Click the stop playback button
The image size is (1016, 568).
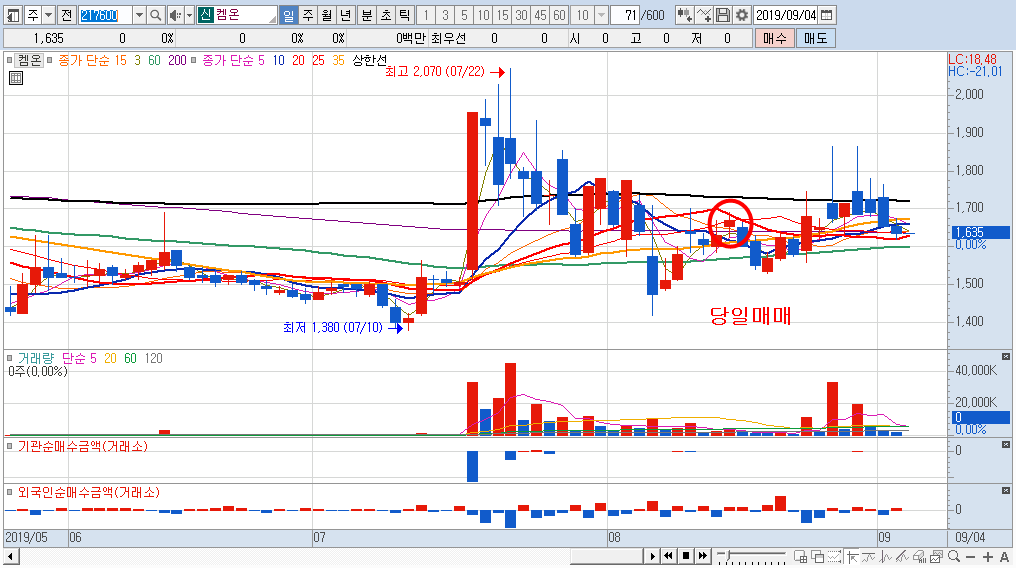coord(686,556)
